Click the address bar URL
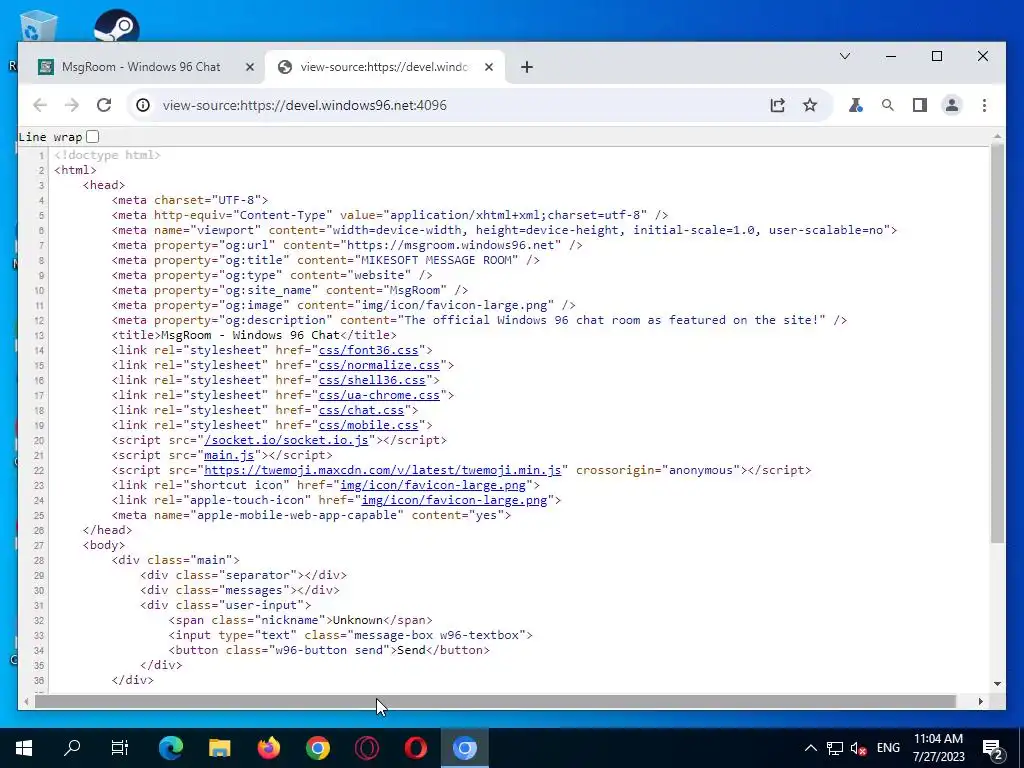Viewport: 1024px width, 768px height. [305, 105]
